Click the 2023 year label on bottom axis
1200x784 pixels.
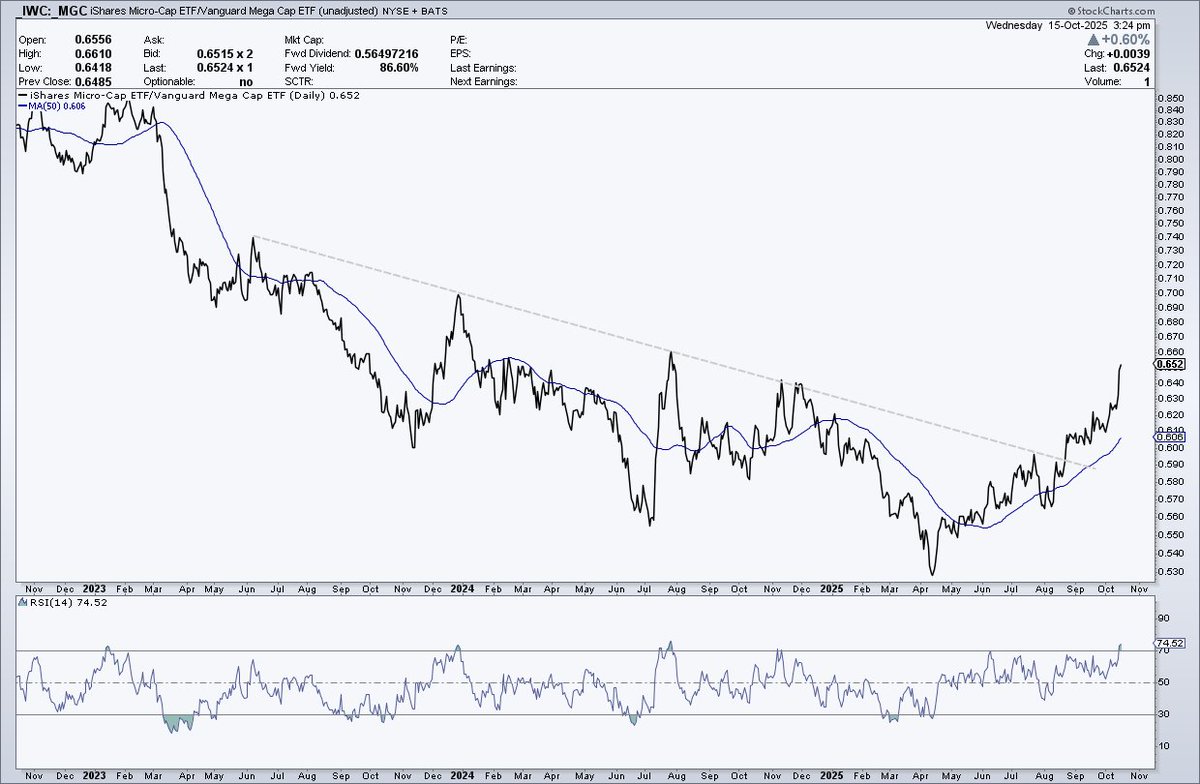(x=96, y=591)
